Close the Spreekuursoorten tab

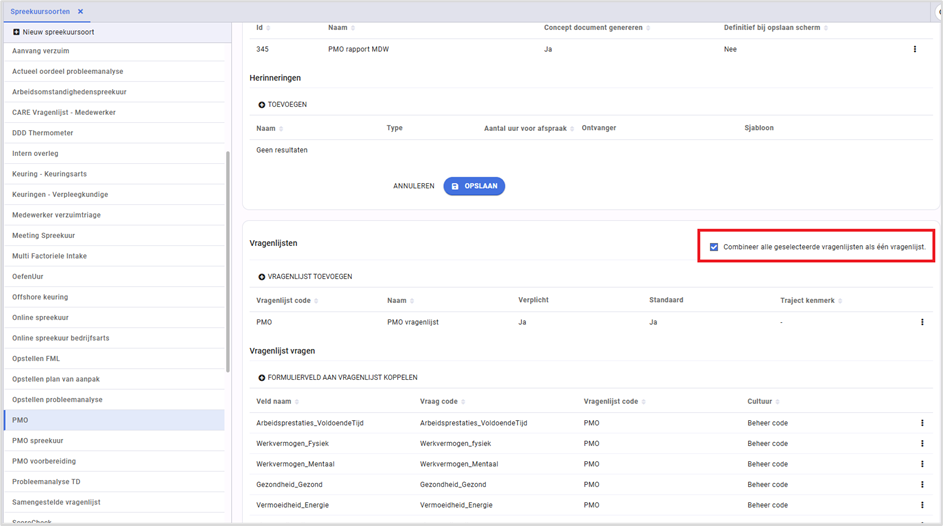point(81,11)
